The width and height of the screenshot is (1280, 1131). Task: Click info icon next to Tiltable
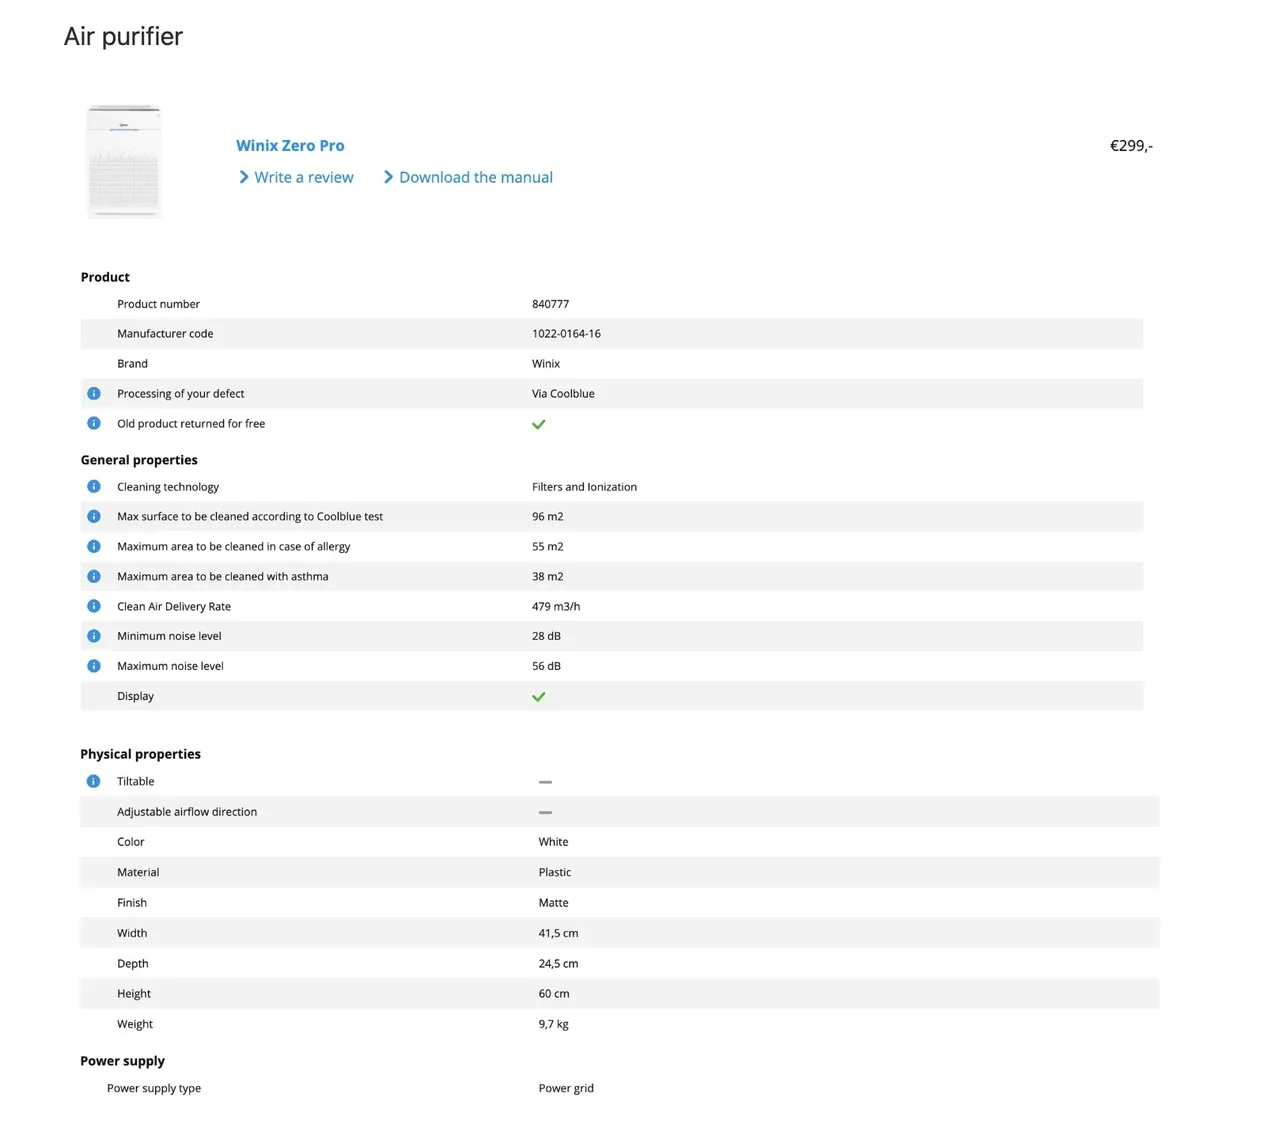pyautogui.click(x=94, y=782)
